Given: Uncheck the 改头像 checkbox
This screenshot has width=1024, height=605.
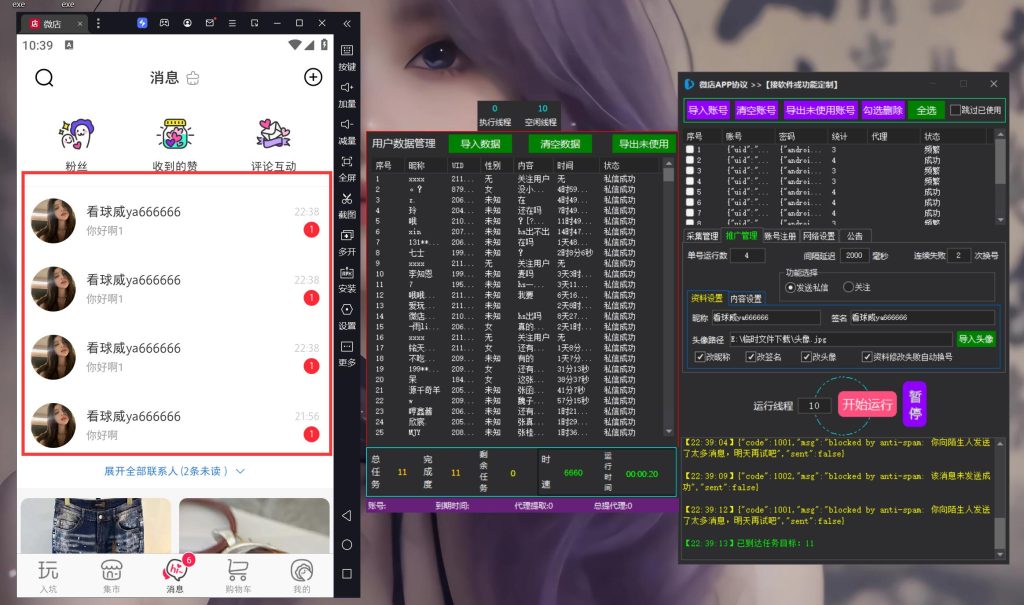Looking at the screenshot, I should [x=806, y=357].
